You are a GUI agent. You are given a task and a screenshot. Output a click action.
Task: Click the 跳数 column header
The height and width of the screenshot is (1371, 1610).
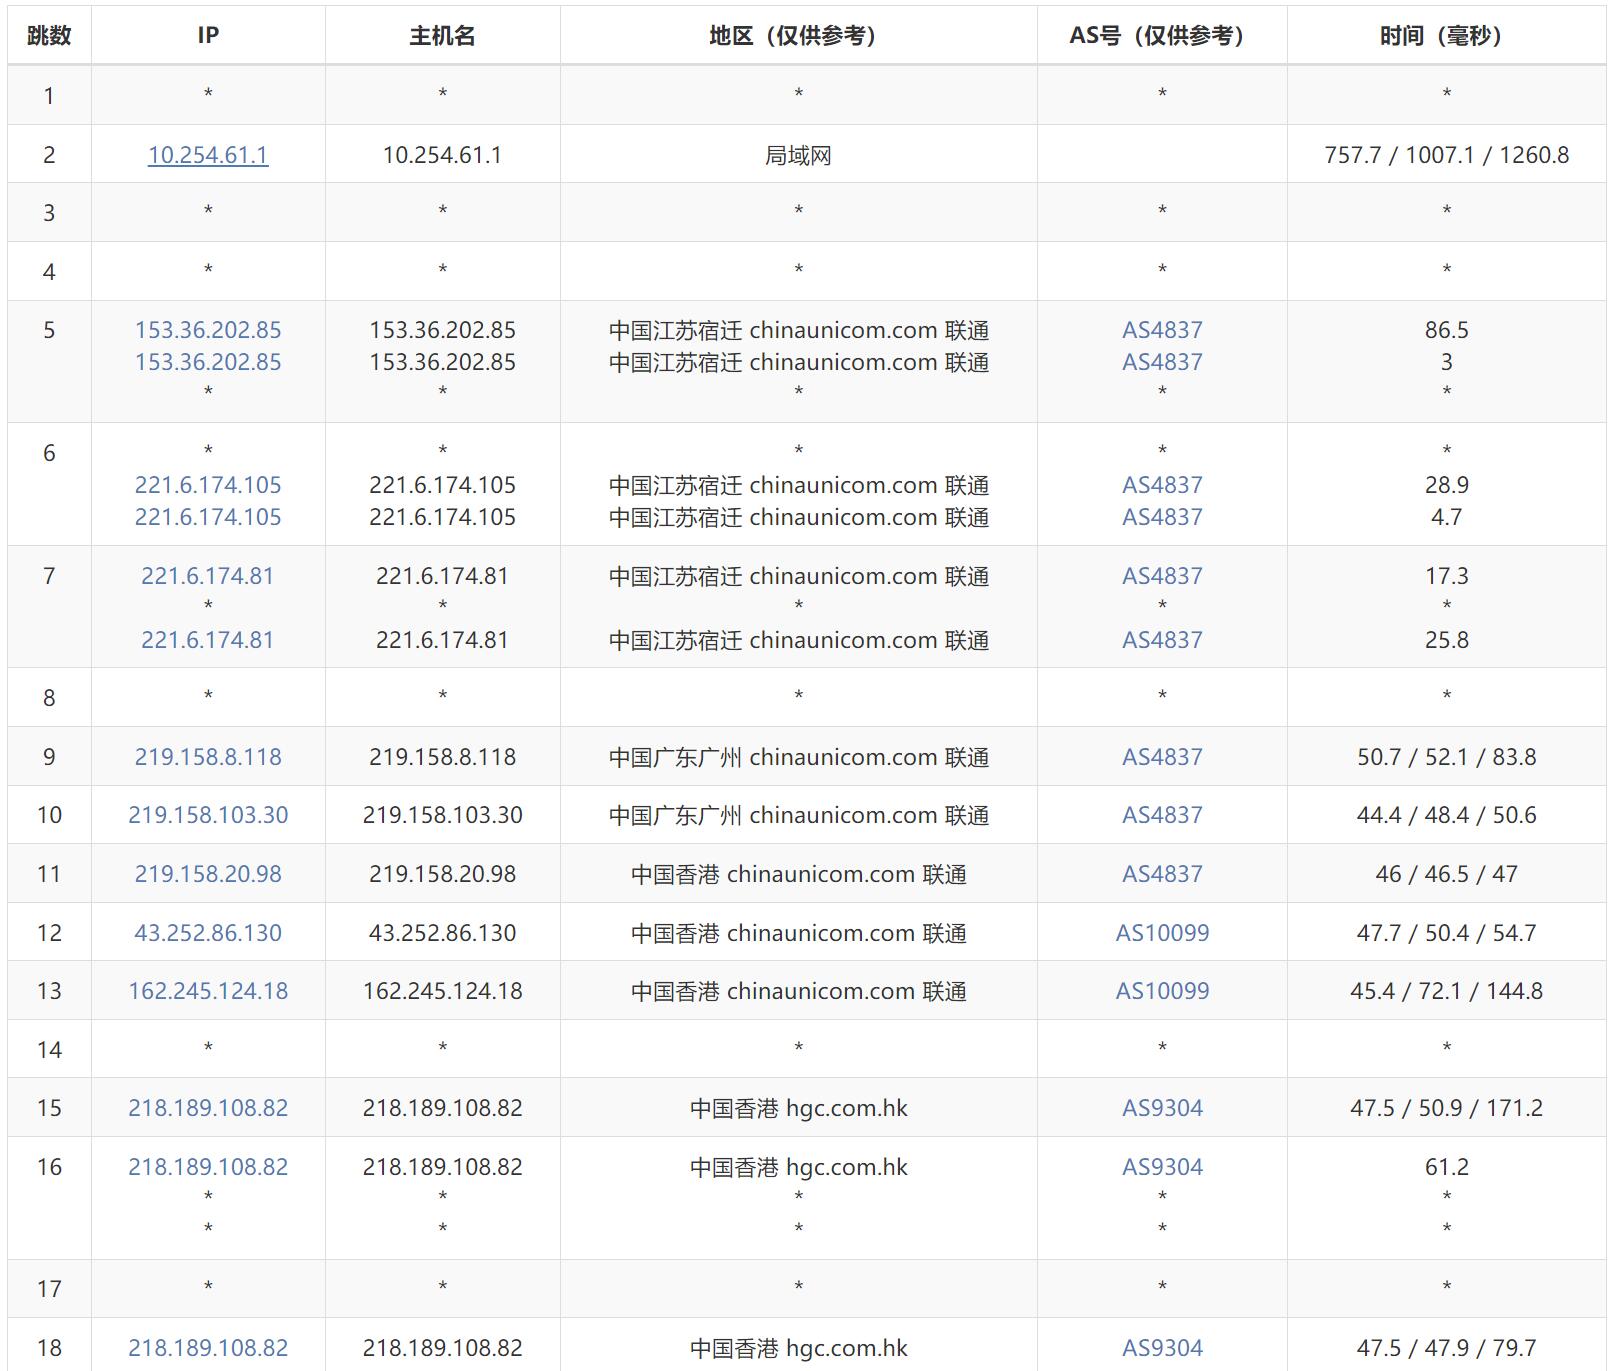point(49,35)
